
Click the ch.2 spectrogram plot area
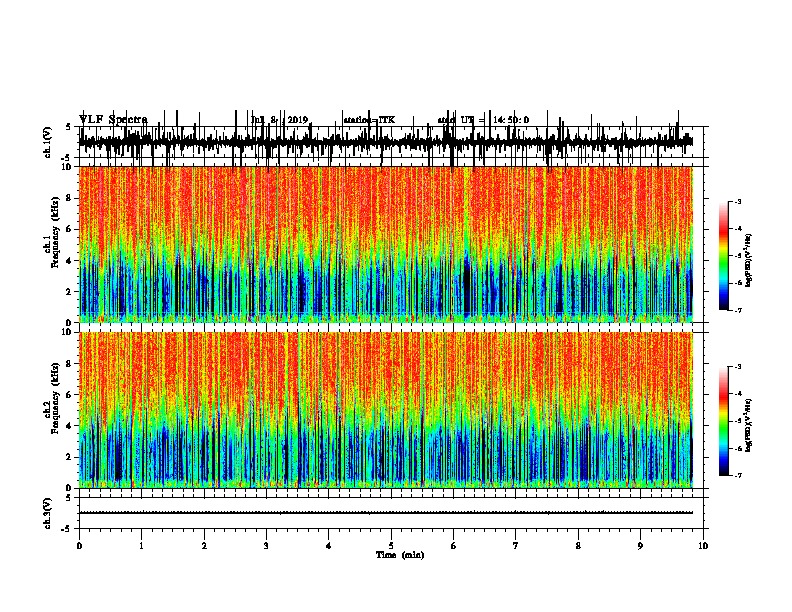386,410
